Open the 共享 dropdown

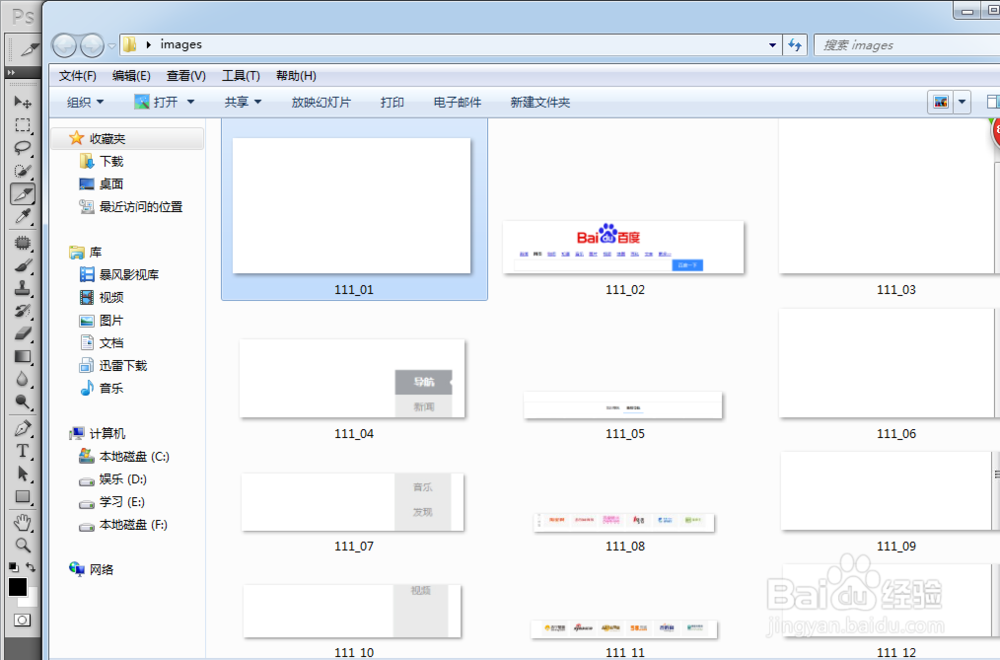coord(243,102)
